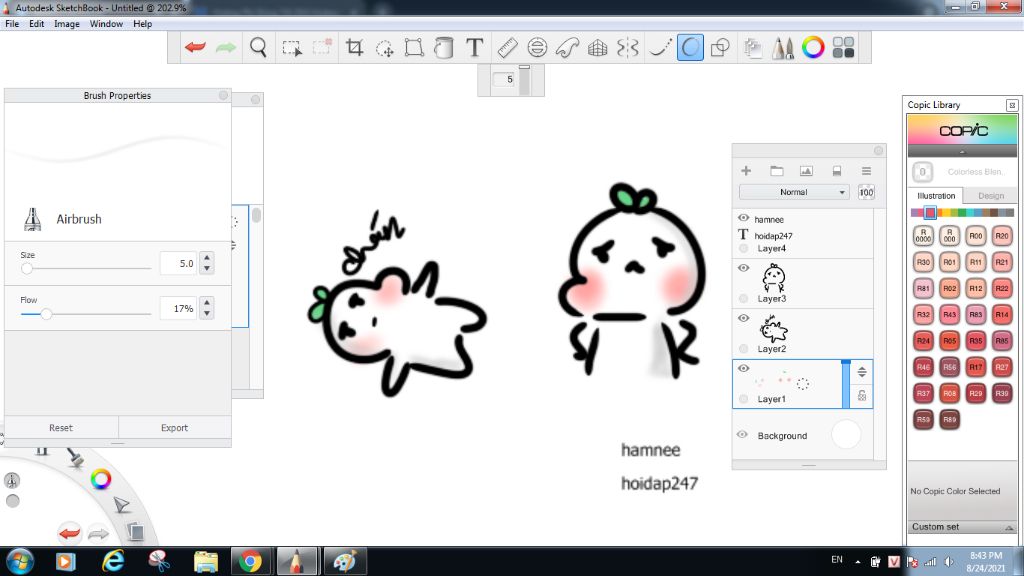Collapse the Copic color header arrow
1024x576 pixels.
[962, 152]
